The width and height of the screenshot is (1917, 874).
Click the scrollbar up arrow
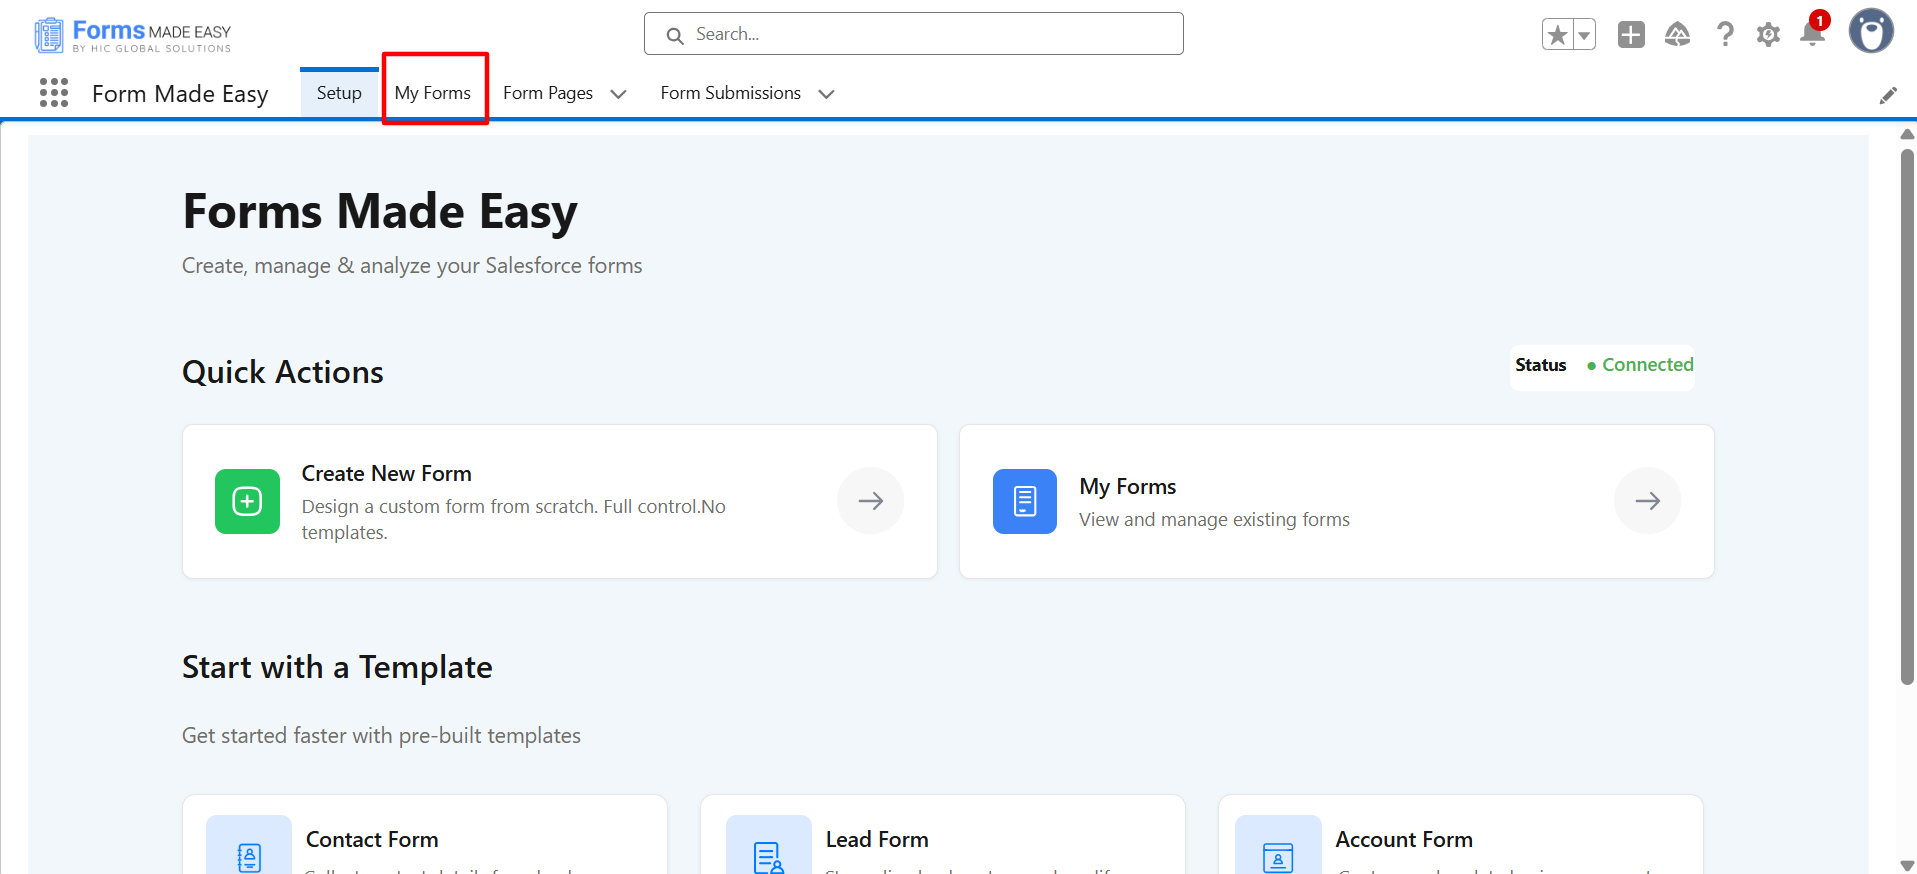pyautogui.click(x=1907, y=134)
